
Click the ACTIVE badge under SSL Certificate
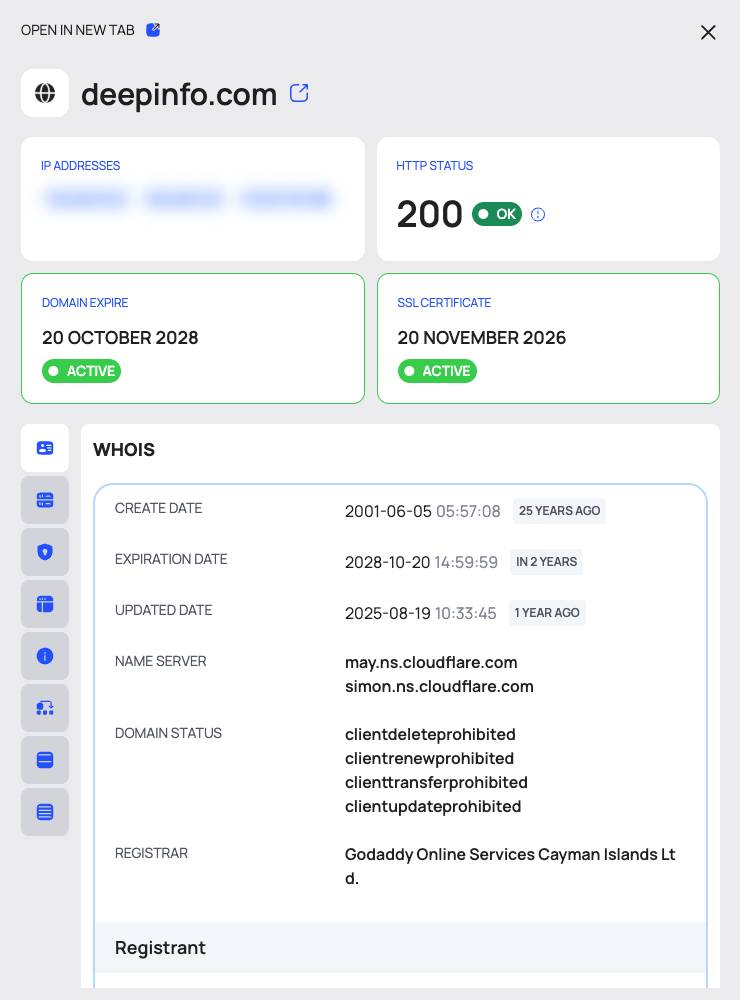438,371
